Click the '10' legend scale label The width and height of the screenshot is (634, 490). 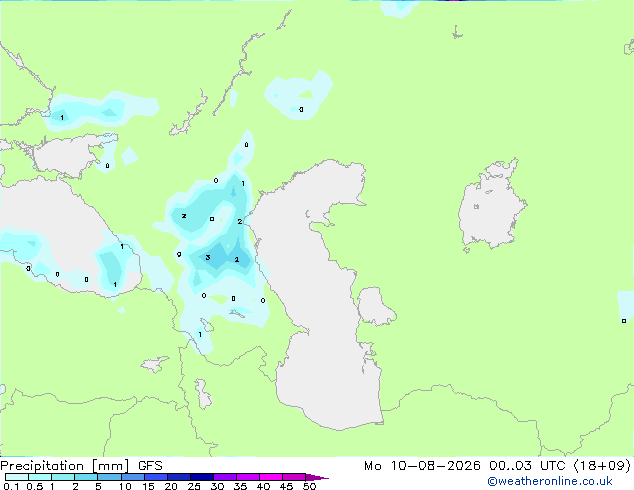[x=125, y=486]
